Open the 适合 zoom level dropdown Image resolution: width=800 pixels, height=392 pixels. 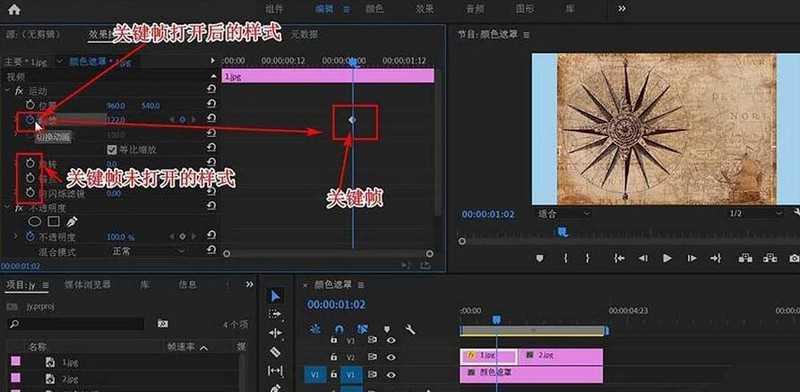(564, 214)
